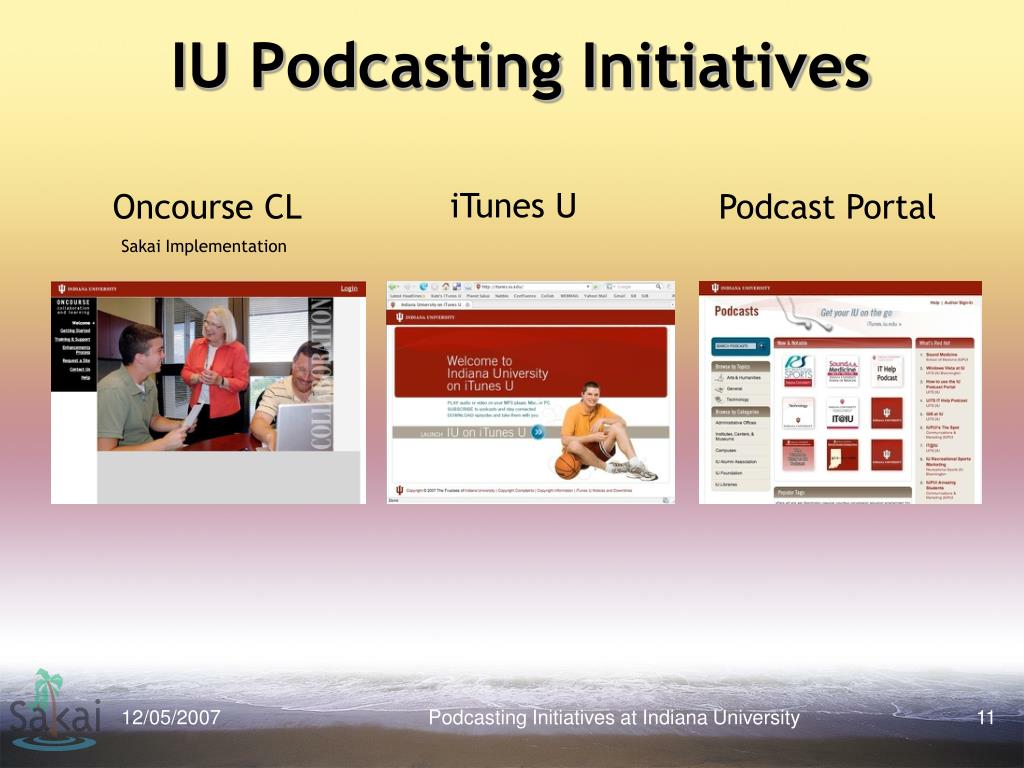Open Sound Medicine podcast thumbnail
The height and width of the screenshot is (768, 1024).
point(842,371)
